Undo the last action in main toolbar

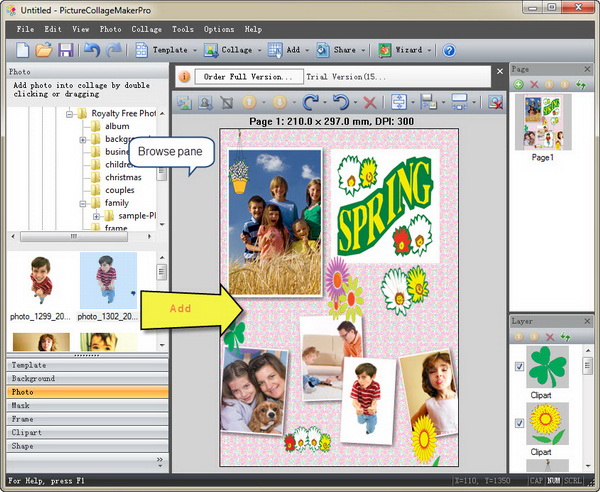click(x=92, y=50)
